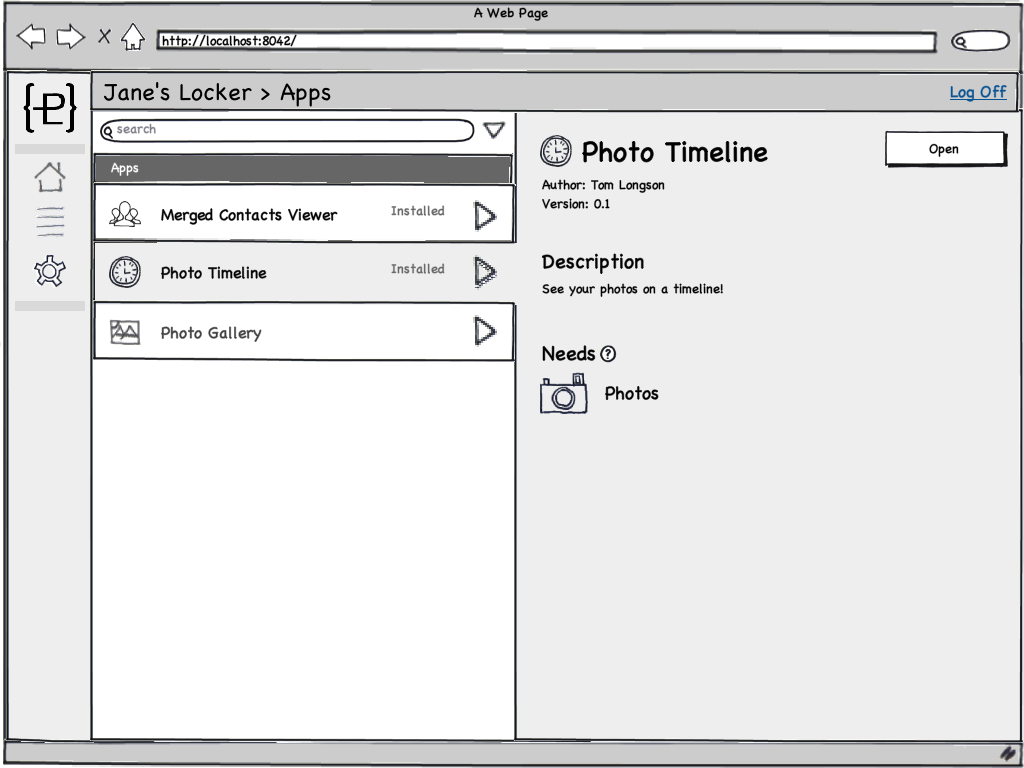Screen dimensions: 1024x768
Task: Click the Version: 0.1 text
Action: coord(576,204)
